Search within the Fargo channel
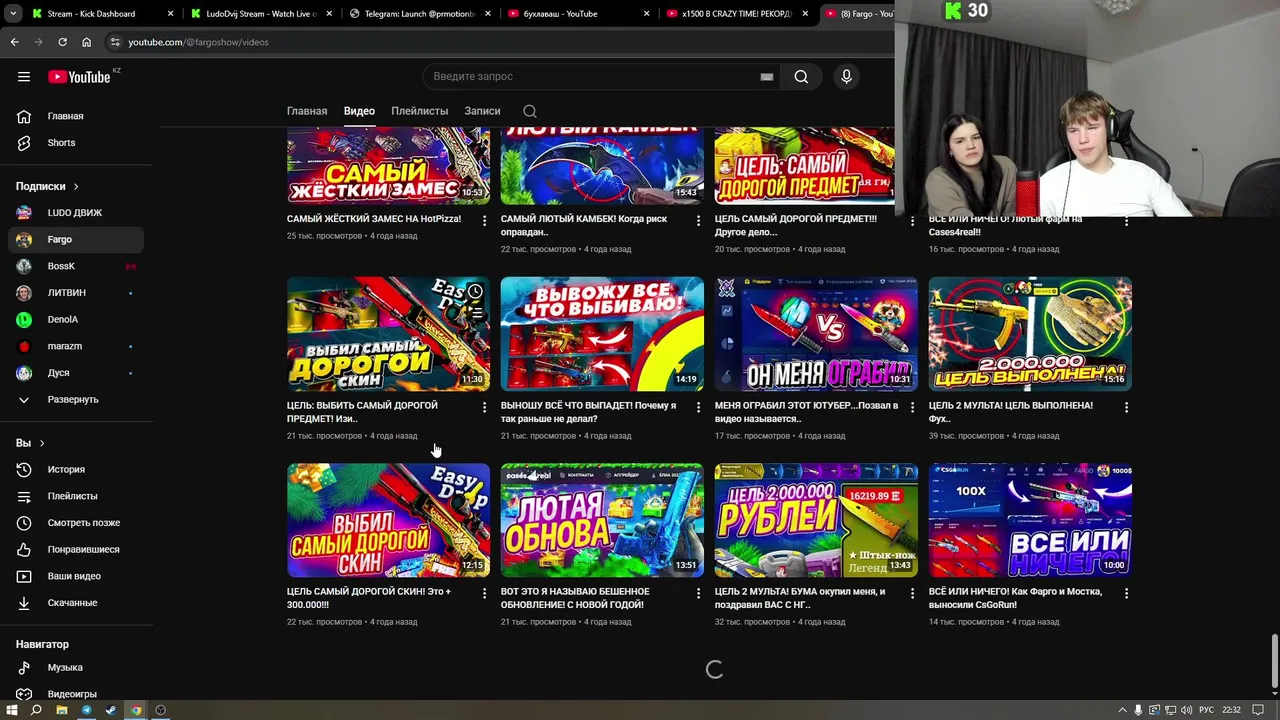Image resolution: width=1280 pixels, height=720 pixels. pyautogui.click(x=530, y=111)
